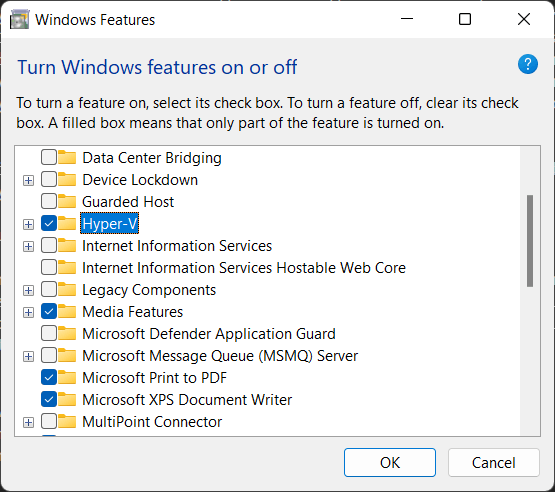Click the blue help question mark icon
The width and height of the screenshot is (555, 492).
click(x=528, y=64)
